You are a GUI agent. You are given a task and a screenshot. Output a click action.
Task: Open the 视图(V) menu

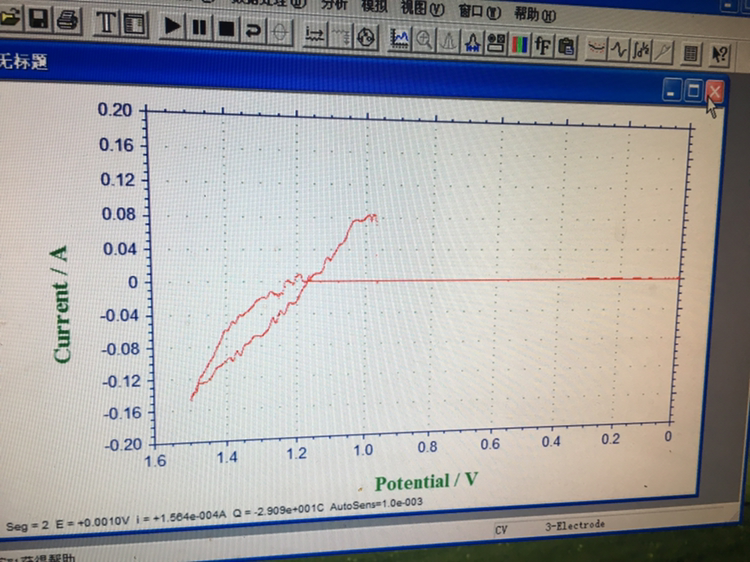click(x=422, y=9)
